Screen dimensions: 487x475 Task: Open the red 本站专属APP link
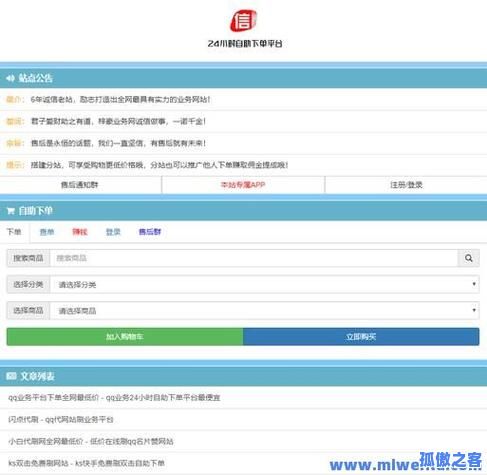pyautogui.click(x=243, y=185)
